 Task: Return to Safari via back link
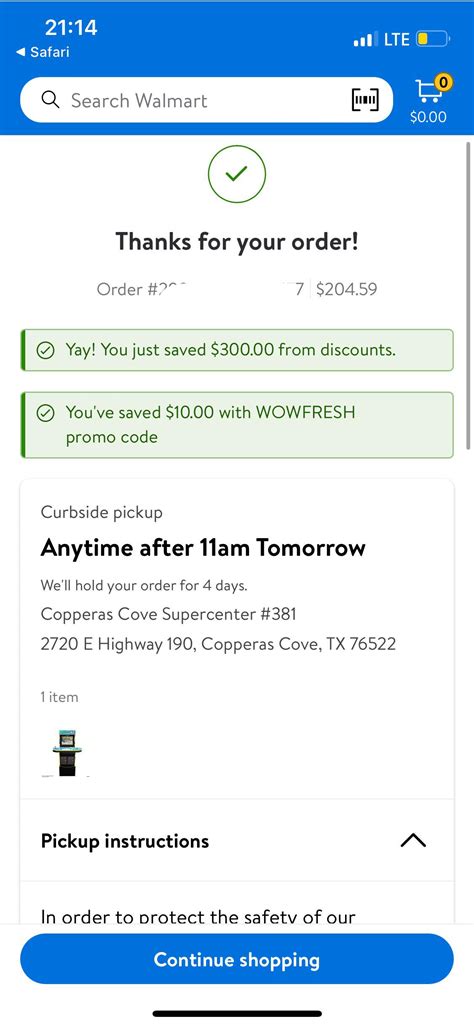point(43,52)
